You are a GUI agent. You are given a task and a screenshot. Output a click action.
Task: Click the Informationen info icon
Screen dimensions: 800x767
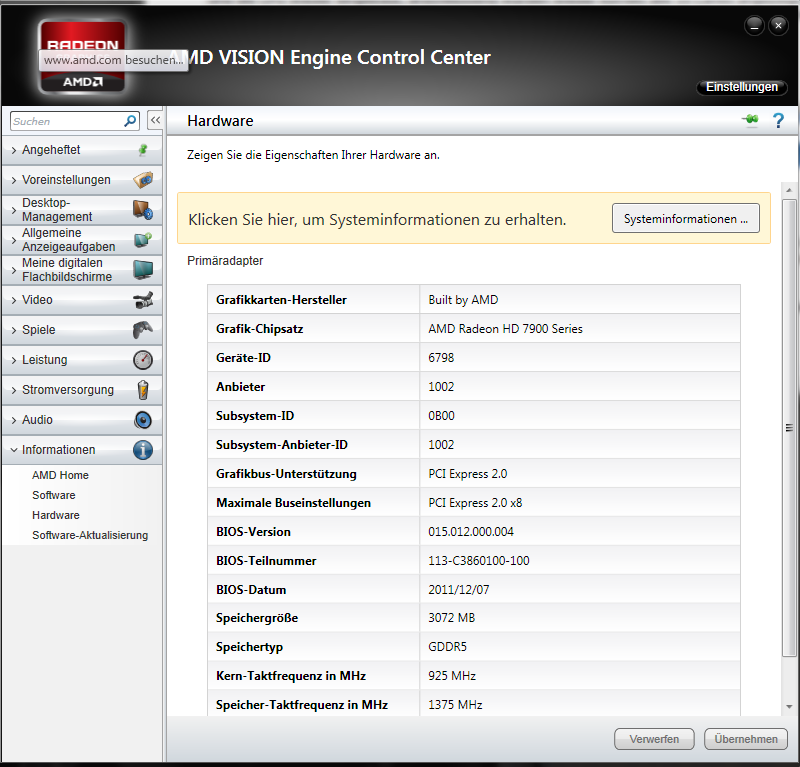(143, 450)
